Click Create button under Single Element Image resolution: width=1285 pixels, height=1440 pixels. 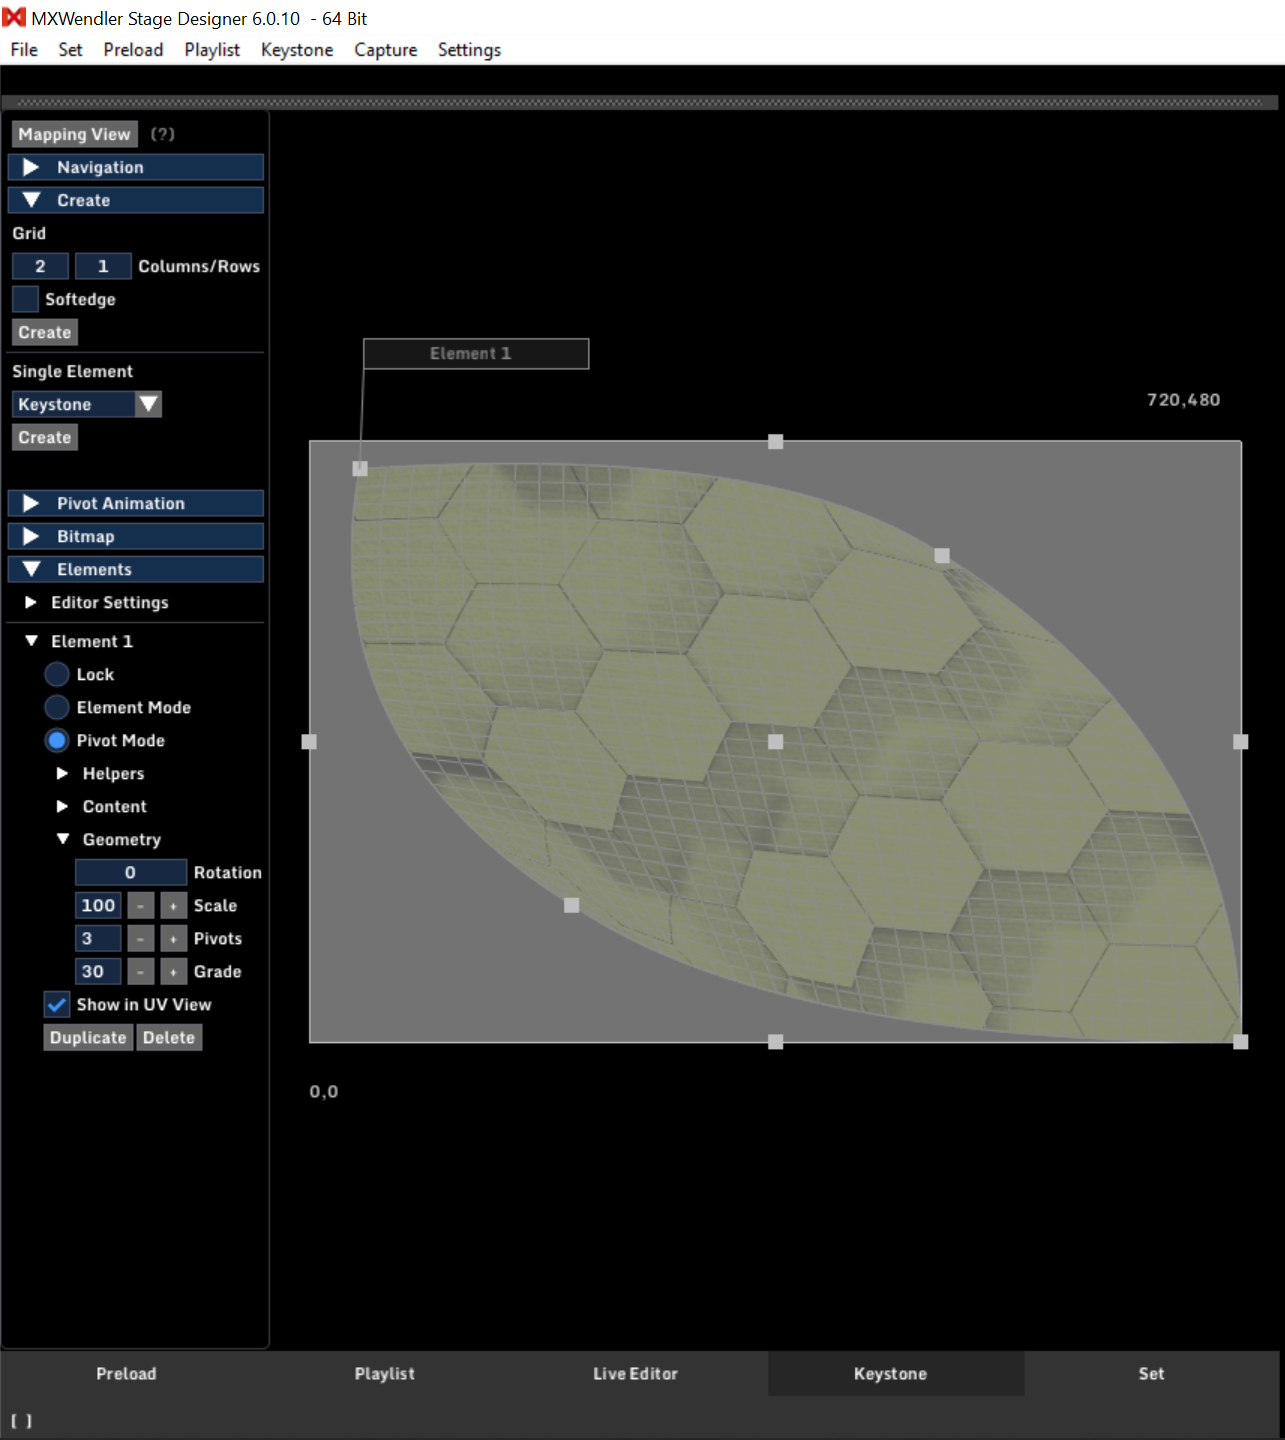pyautogui.click(x=45, y=437)
